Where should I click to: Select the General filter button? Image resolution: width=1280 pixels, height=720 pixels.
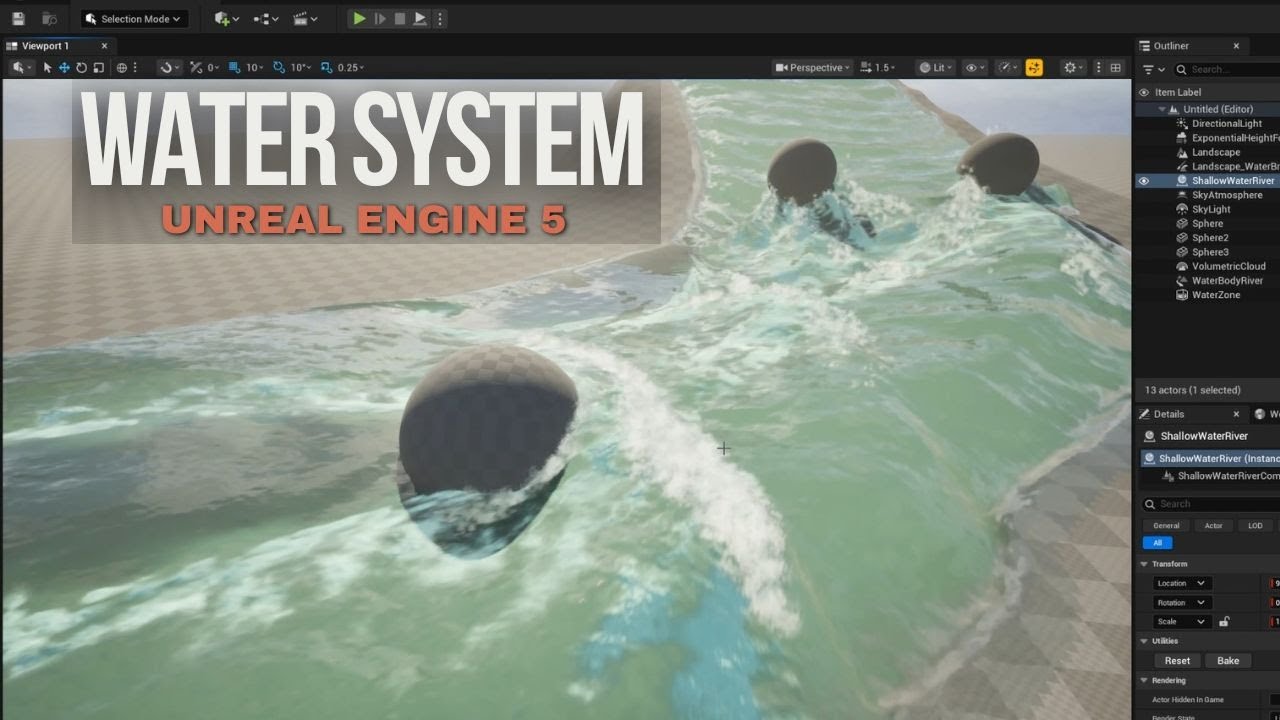point(1166,525)
